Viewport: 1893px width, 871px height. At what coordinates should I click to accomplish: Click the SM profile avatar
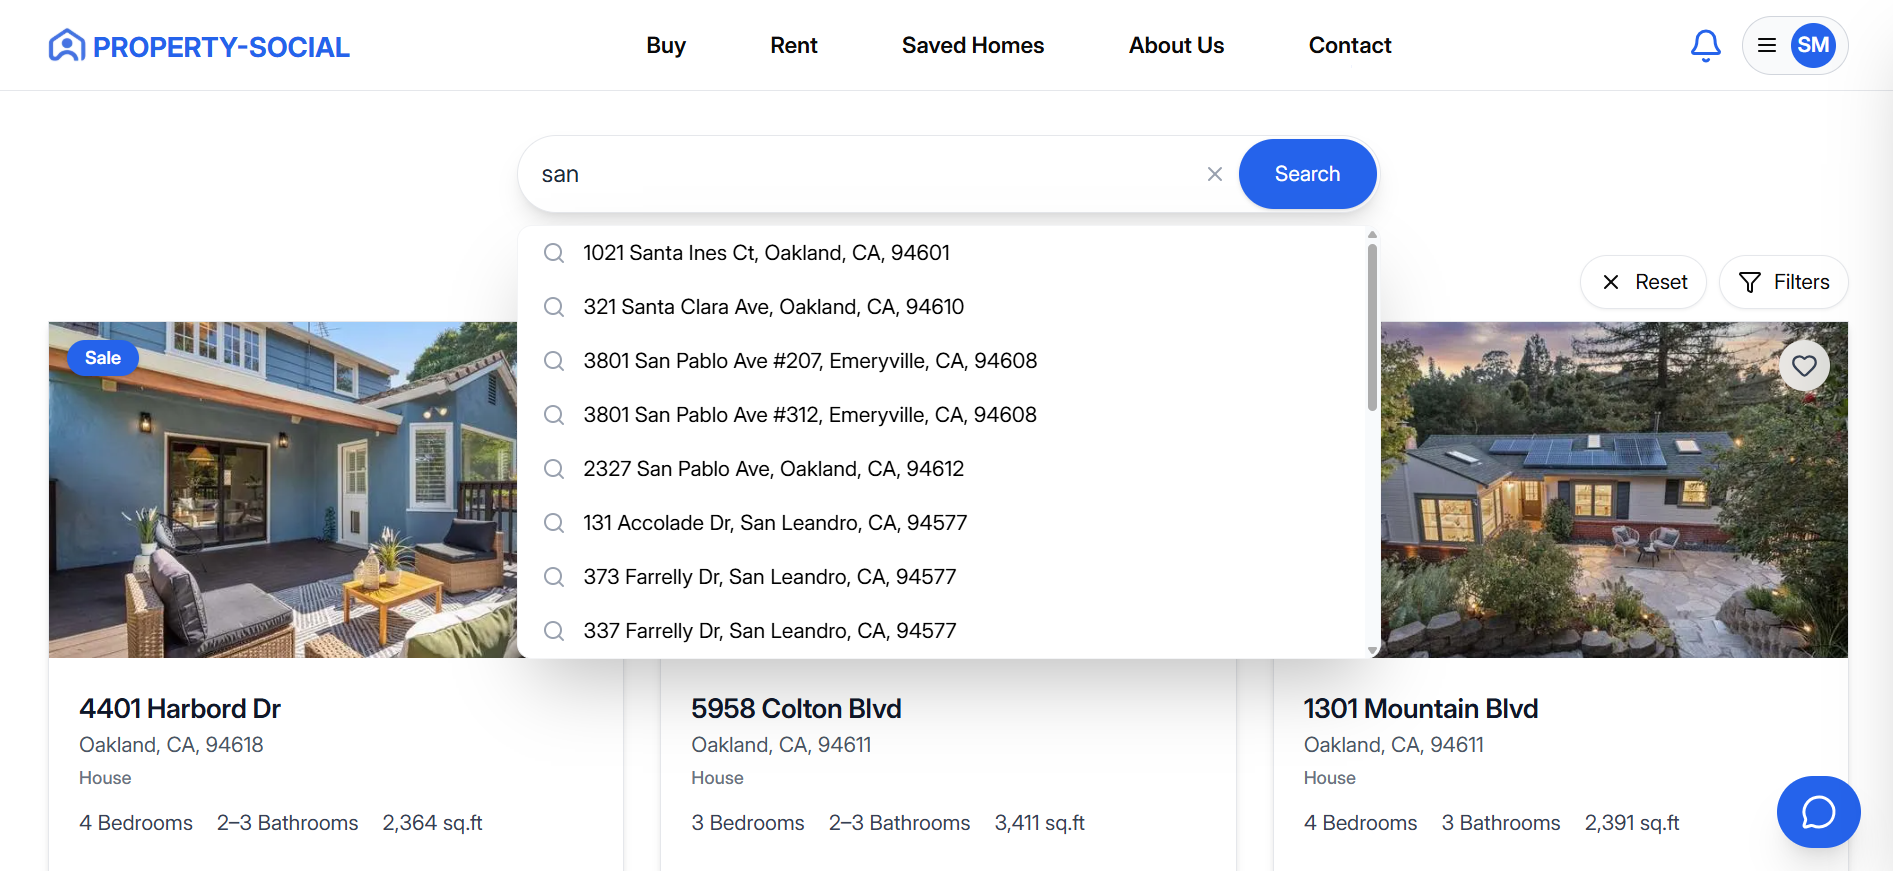[1812, 46]
